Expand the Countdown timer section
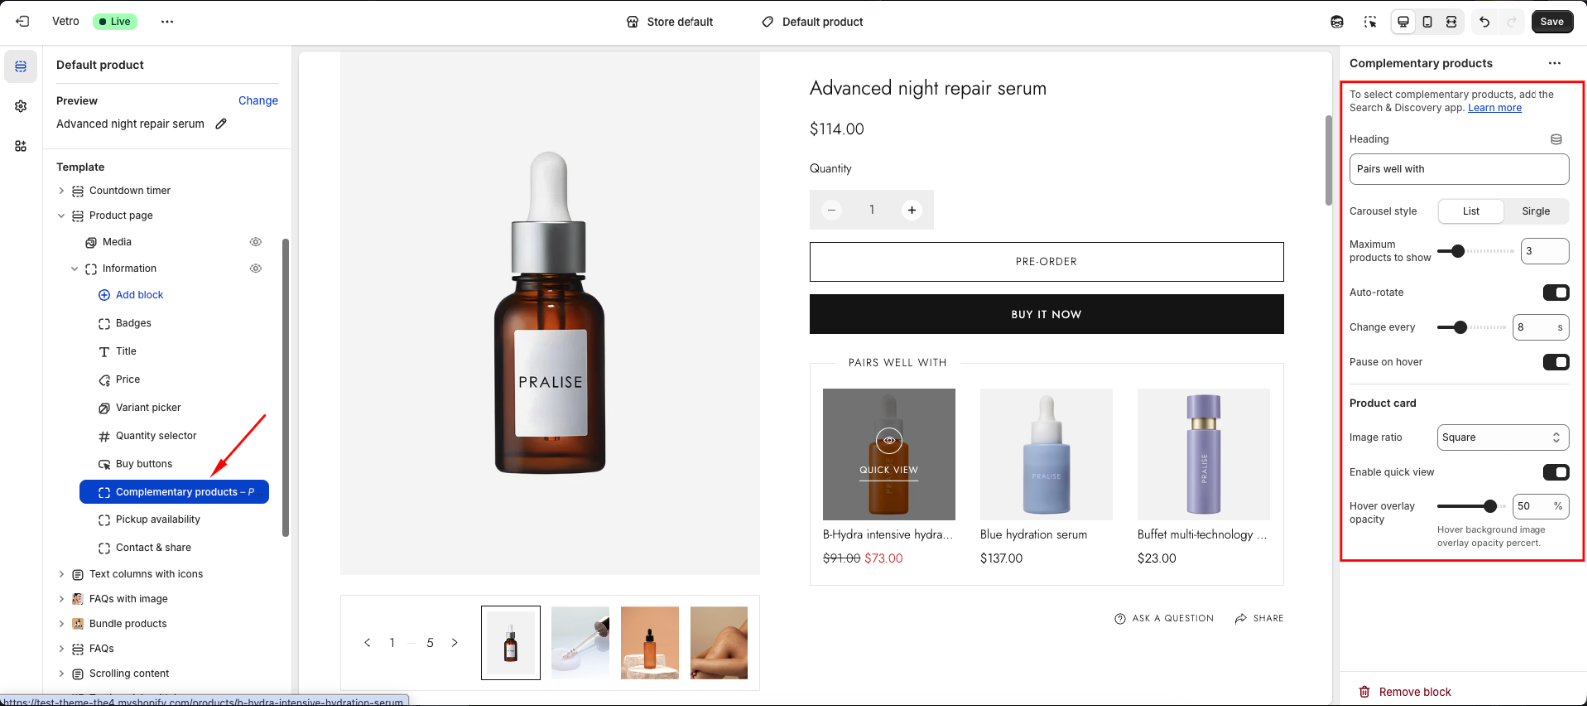Viewport: 1587px width, 706px height. (62, 191)
